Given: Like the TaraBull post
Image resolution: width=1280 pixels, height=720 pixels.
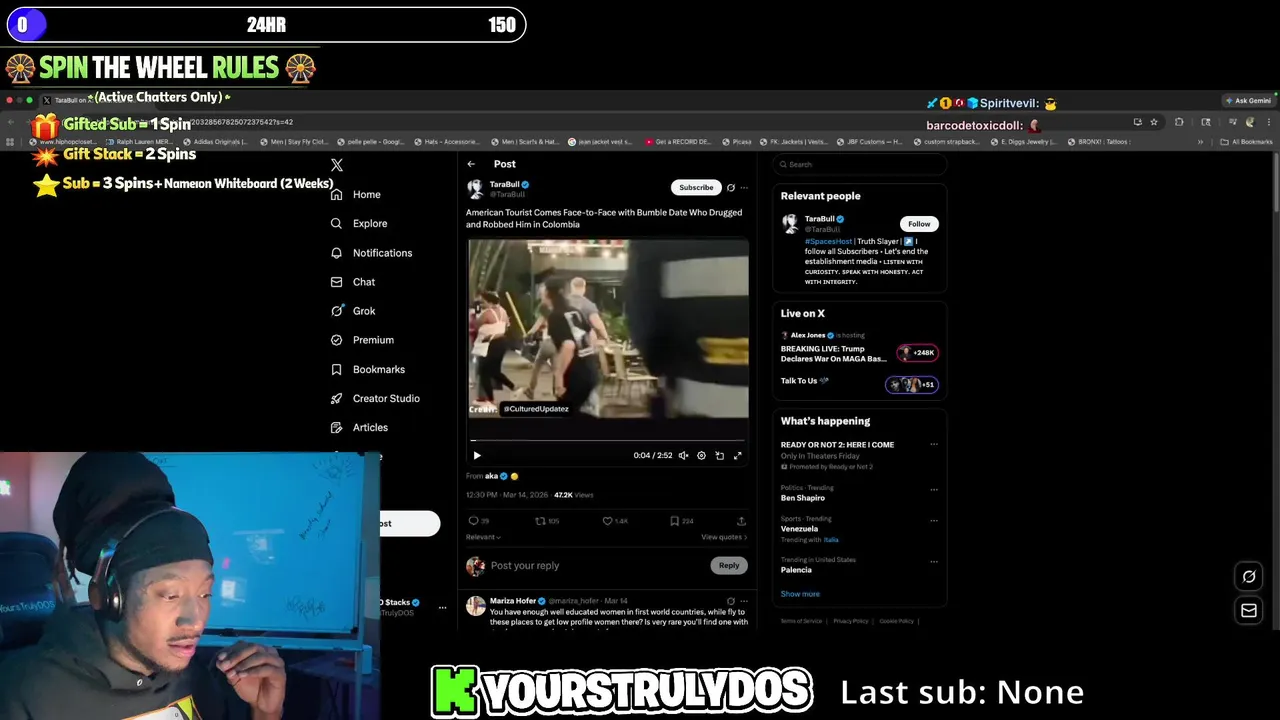Looking at the screenshot, I should tap(607, 521).
